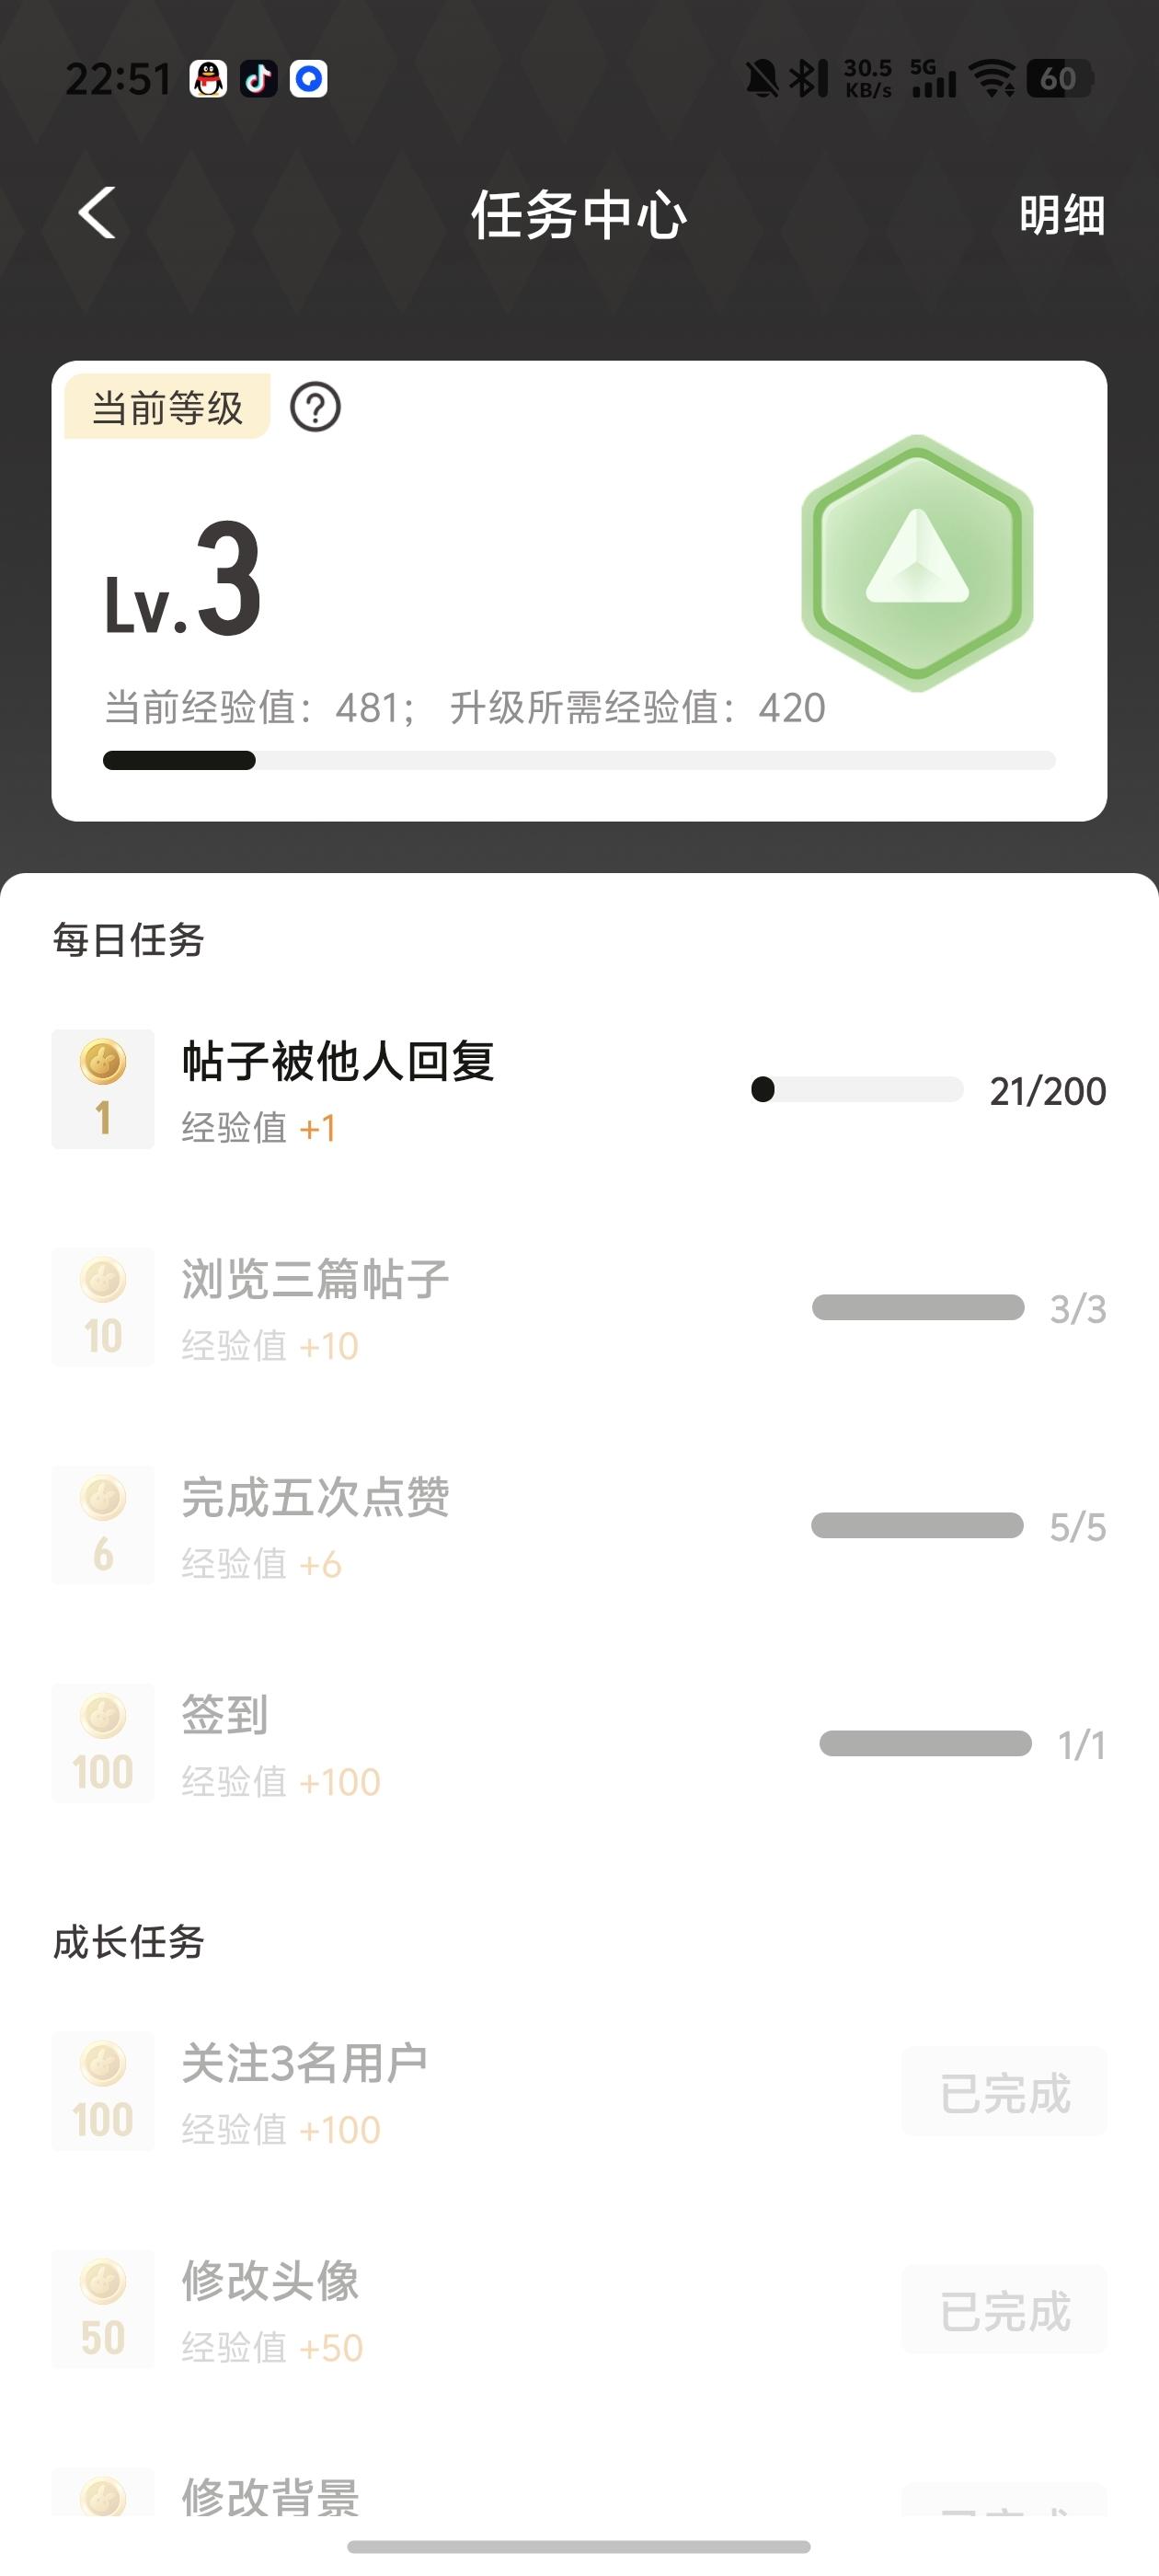The image size is (1159, 2576).
Task: Tap the 21/200 reply progress bar
Action: [x=857, y=1090]
